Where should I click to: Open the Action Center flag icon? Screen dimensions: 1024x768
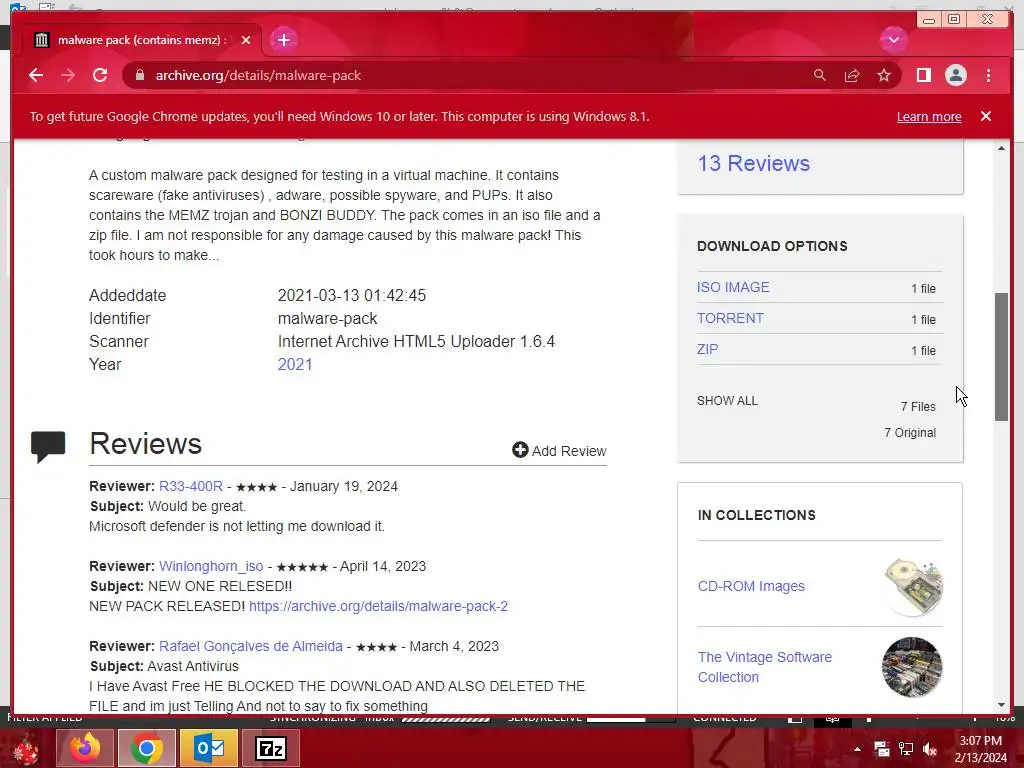(882, 749)
